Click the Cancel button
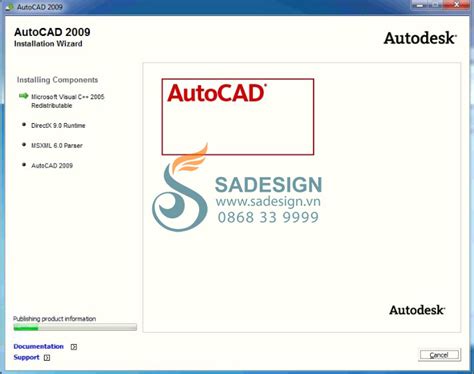 coord(439,355)
